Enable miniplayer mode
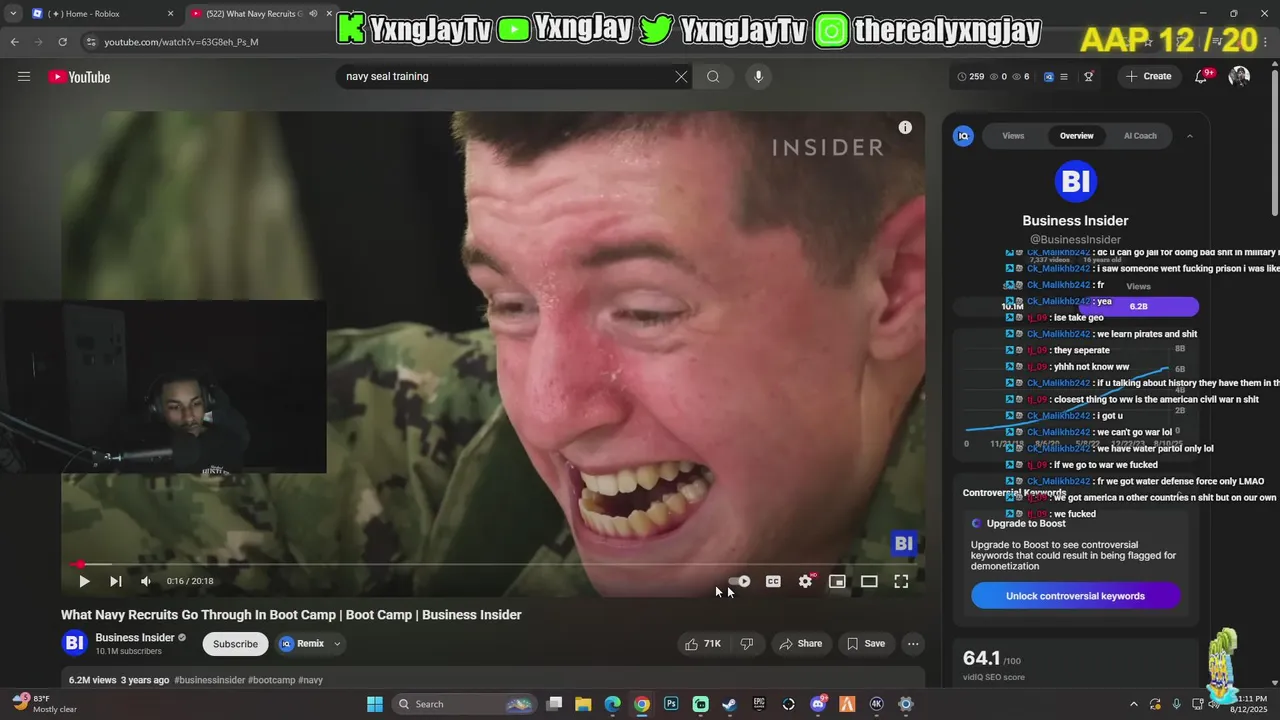The image size is (1280, 720). pyautogui.click(x=837, y=581)
